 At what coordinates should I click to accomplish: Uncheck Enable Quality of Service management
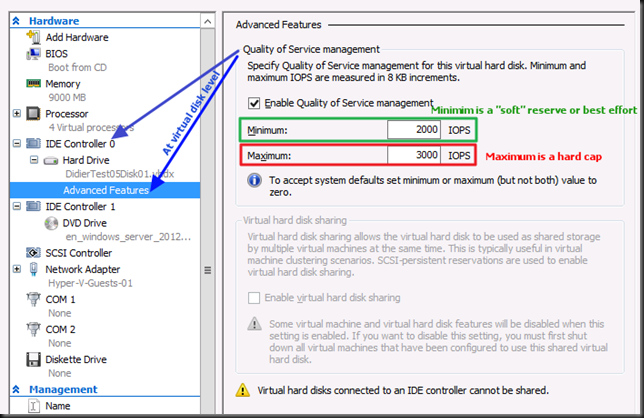[x=254, y=103]
